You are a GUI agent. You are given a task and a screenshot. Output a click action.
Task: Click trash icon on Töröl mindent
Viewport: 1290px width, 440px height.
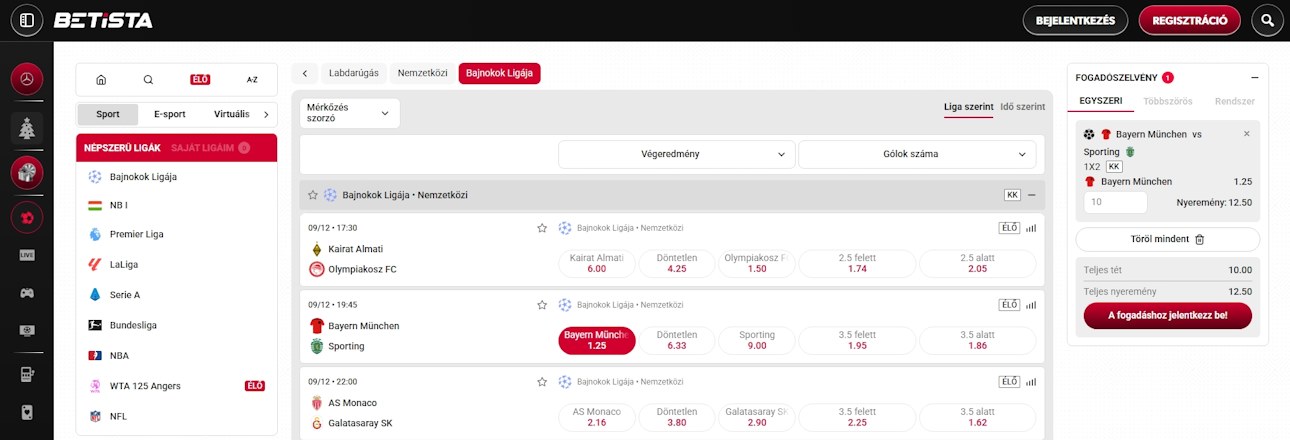click(x=1199, y=239)
